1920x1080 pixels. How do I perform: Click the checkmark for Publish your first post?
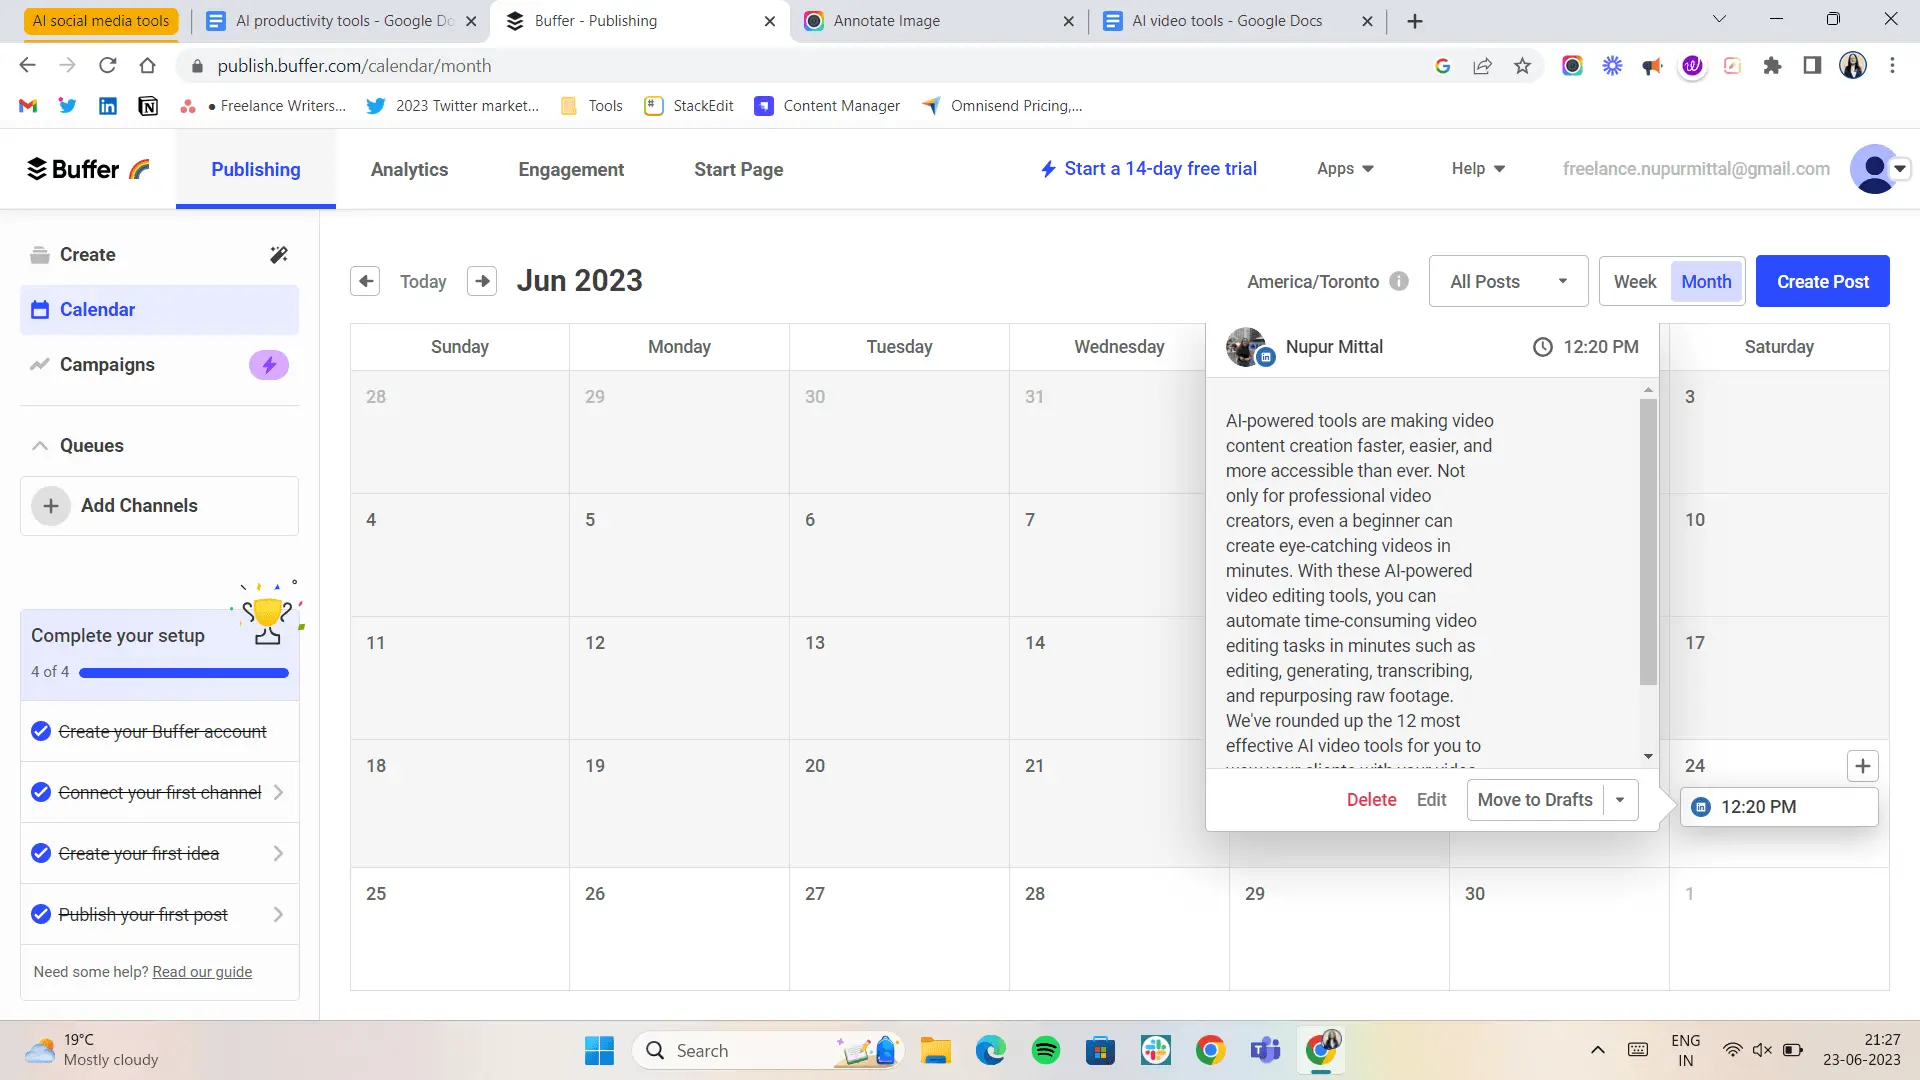41,914
